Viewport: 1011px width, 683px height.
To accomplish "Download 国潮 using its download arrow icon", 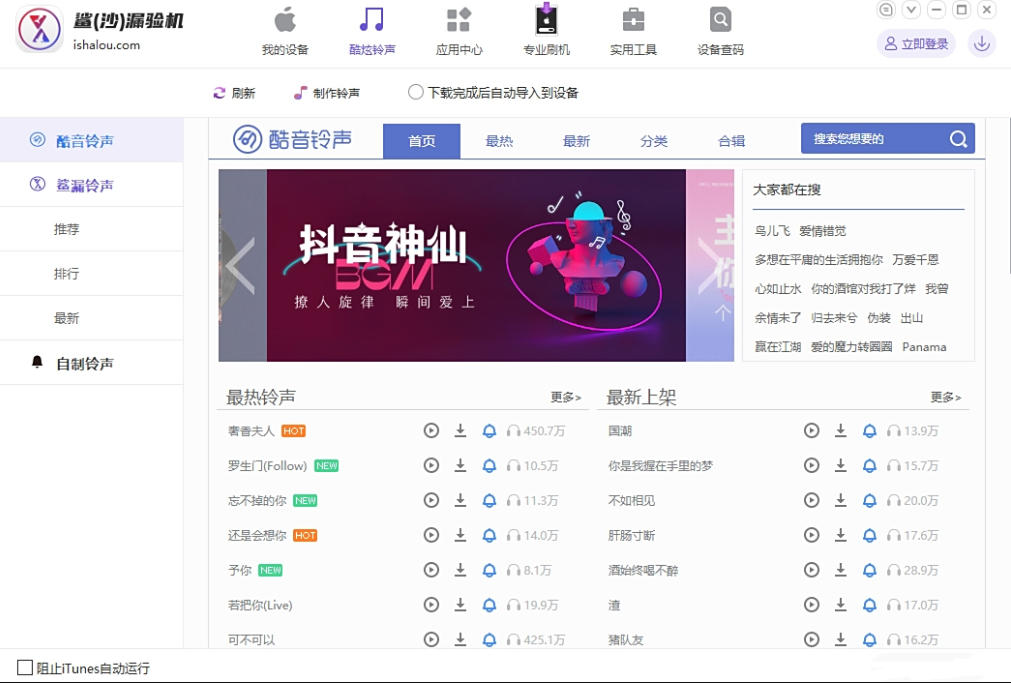I will click(x=839, y=430).
